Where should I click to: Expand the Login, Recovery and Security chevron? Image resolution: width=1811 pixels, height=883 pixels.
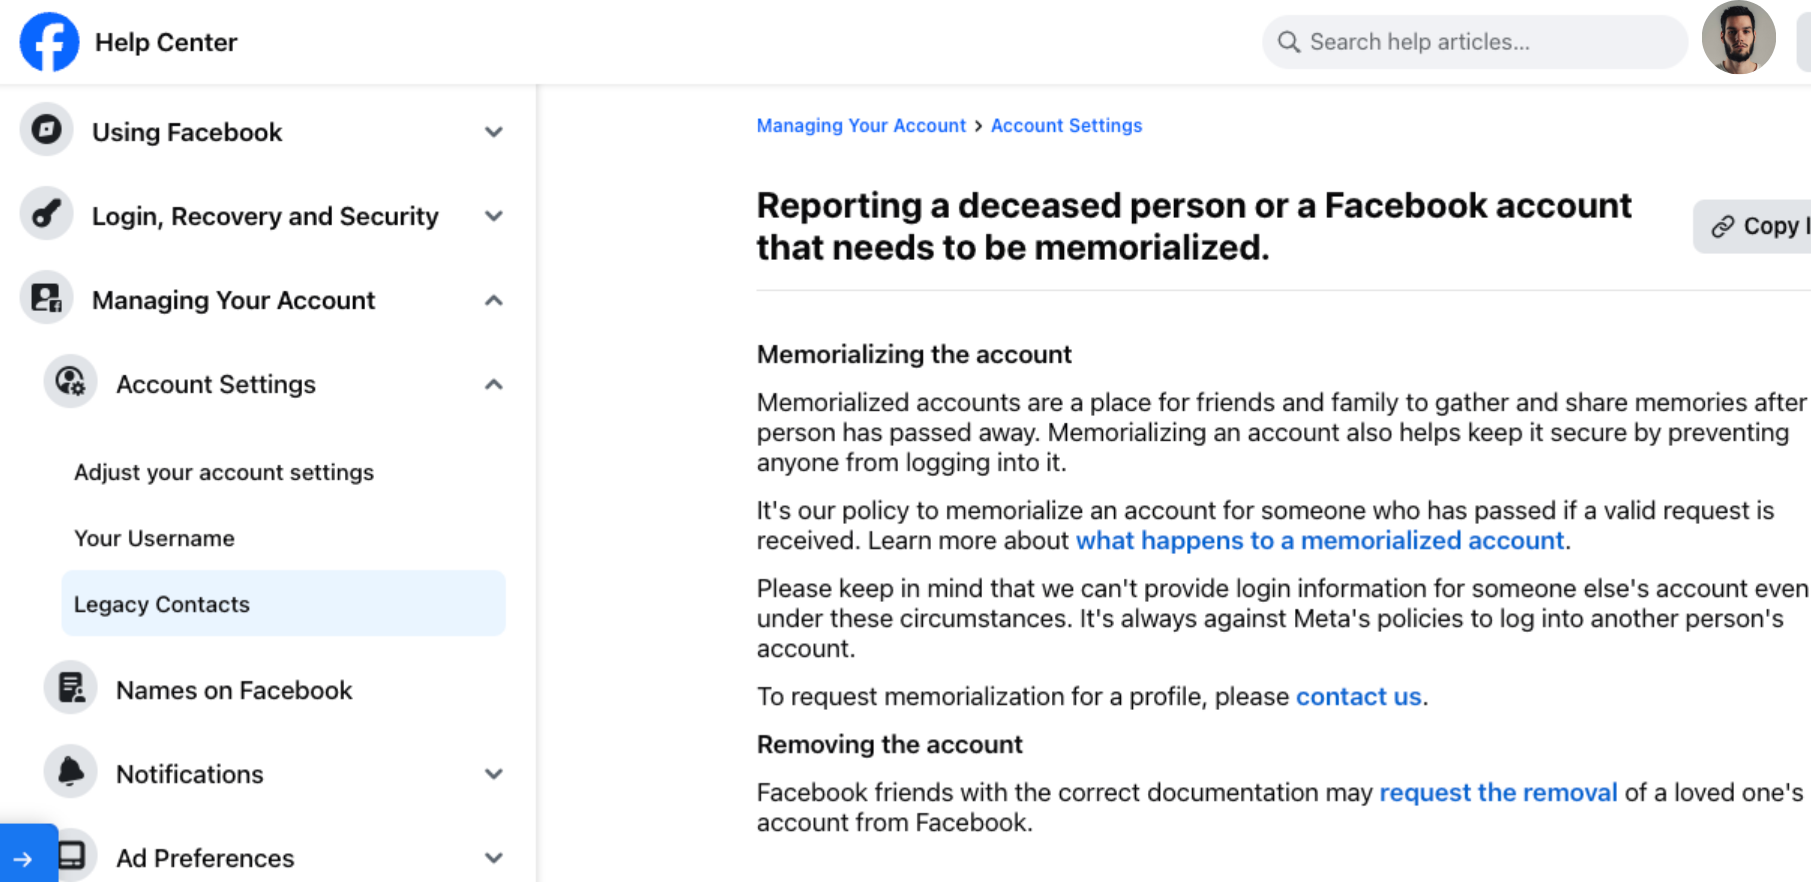(x=493, y=216)
